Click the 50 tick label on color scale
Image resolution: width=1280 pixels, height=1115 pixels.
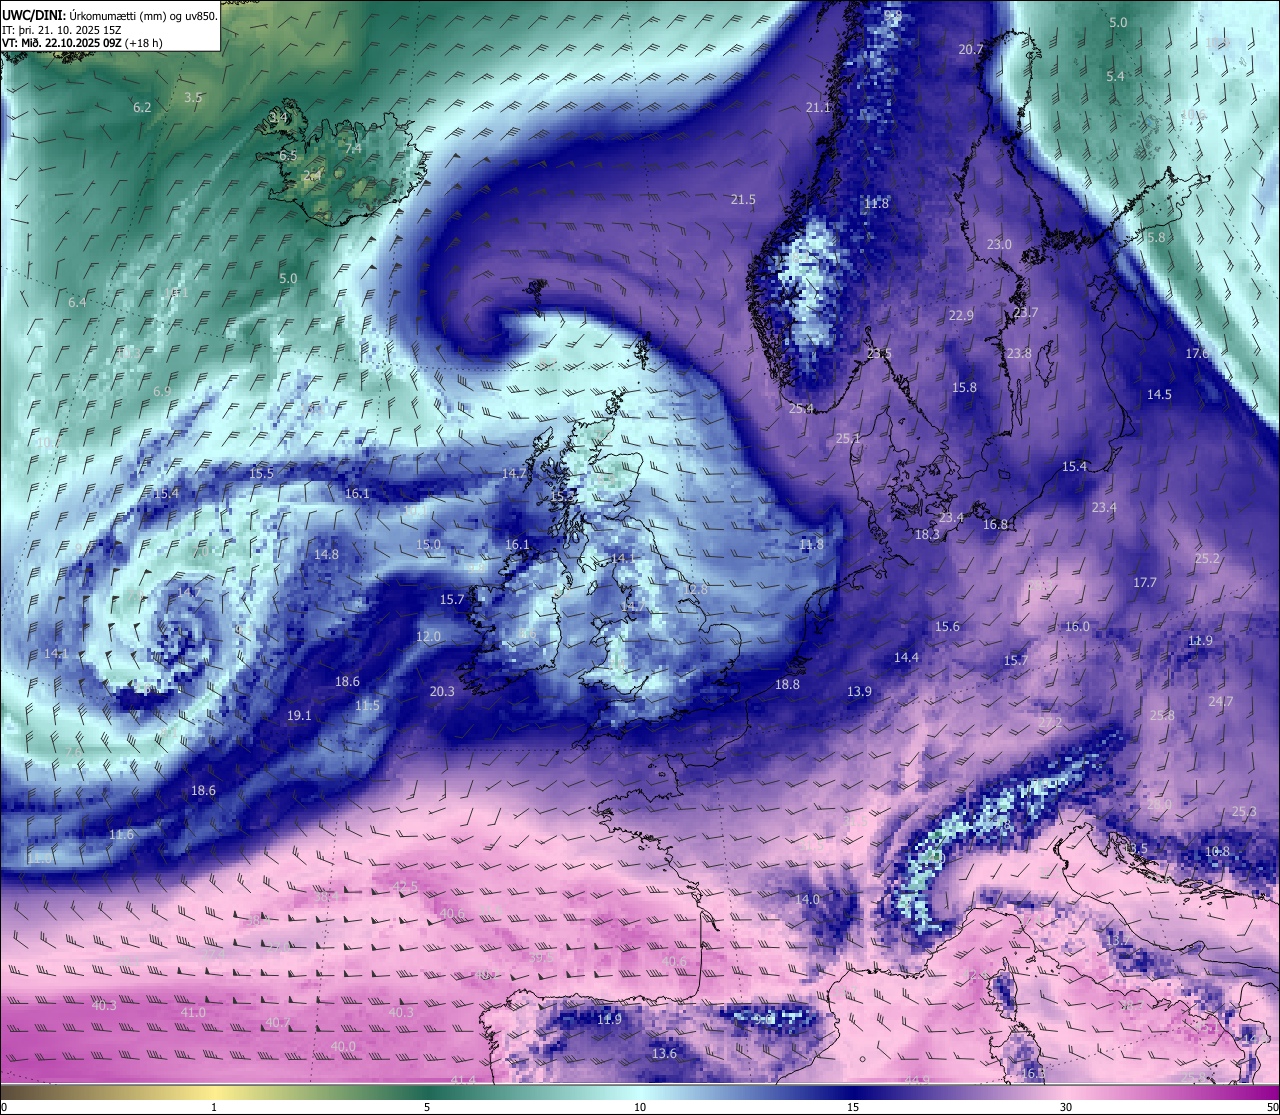[x=1272, y=1107]
